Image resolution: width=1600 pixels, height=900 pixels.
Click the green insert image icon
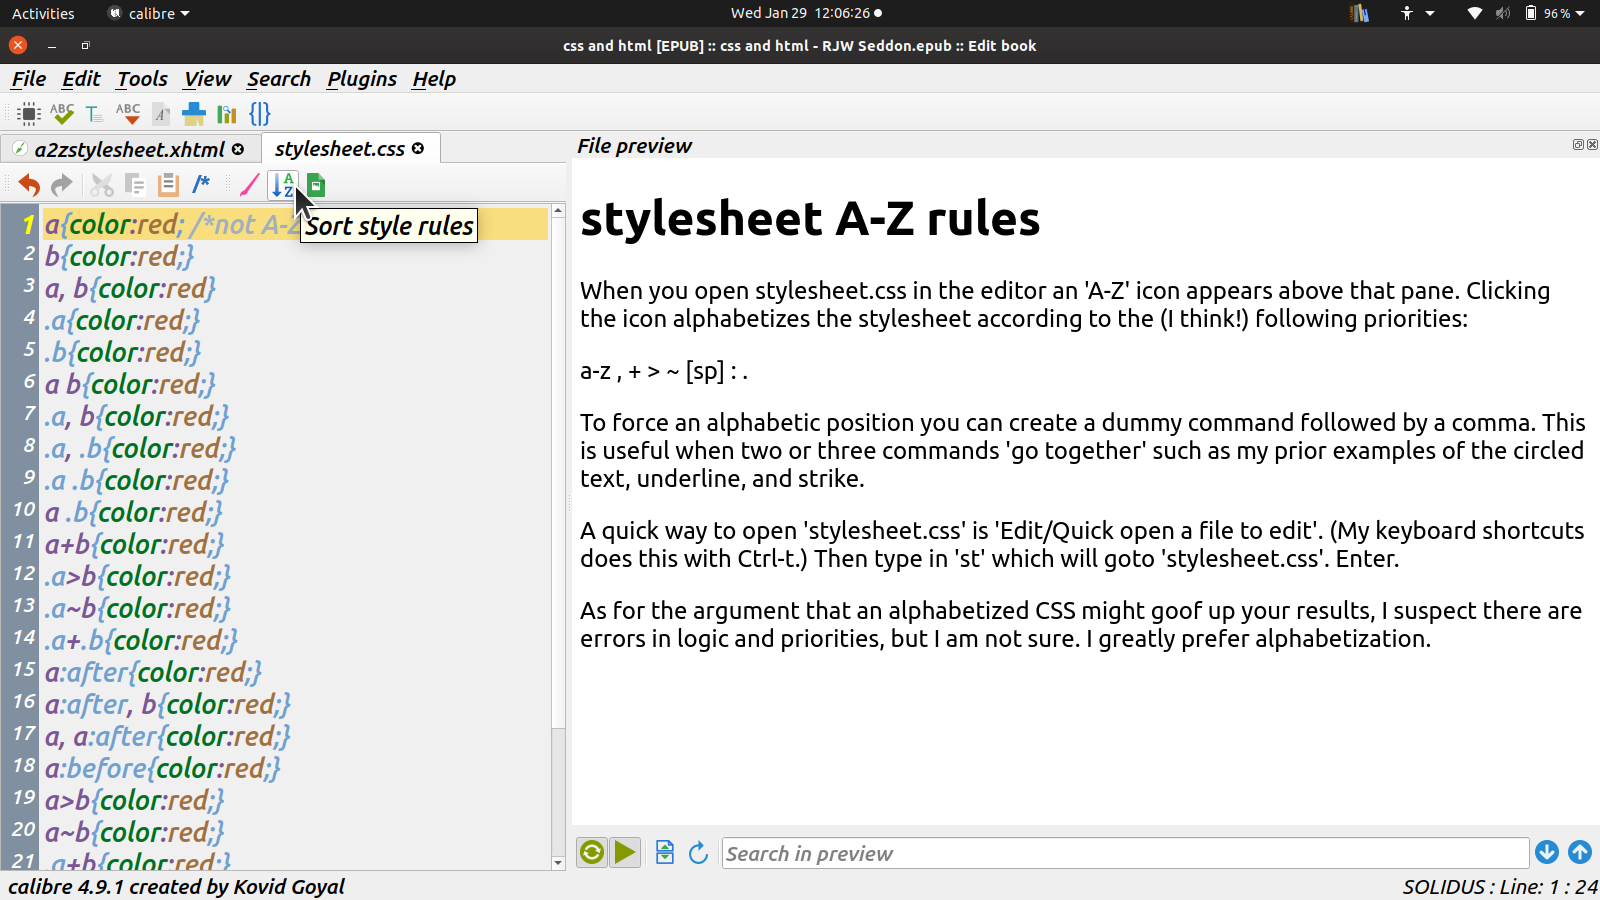coord(316,185)
